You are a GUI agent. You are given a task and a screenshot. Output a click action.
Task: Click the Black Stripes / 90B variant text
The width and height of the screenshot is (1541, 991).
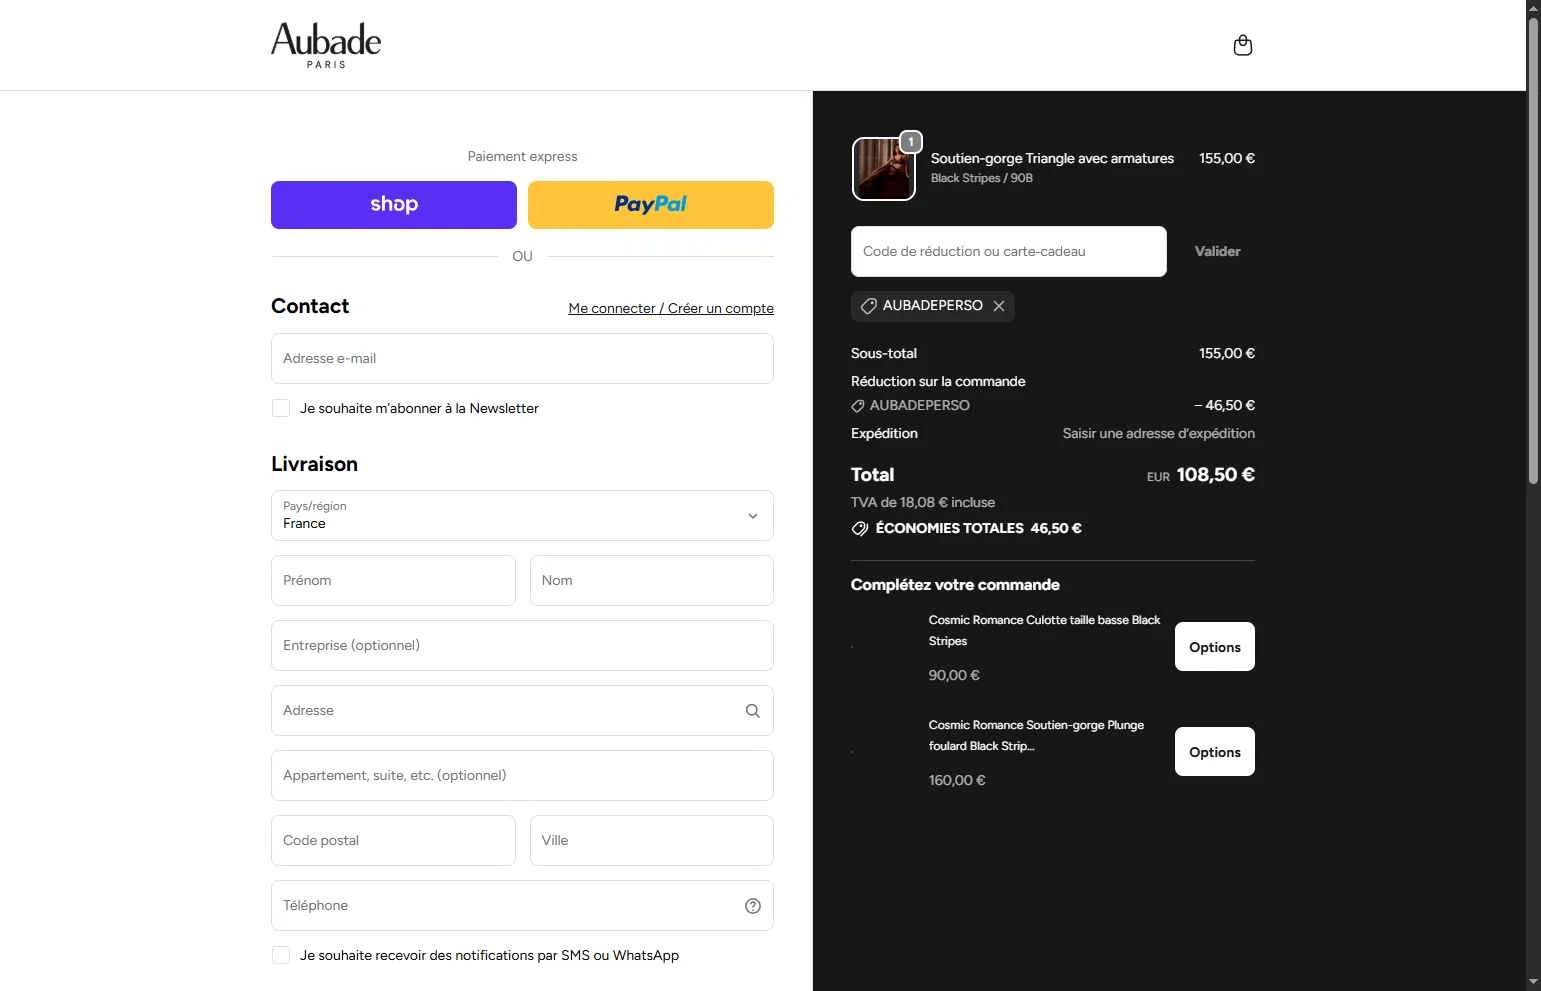tap(981, 178)
